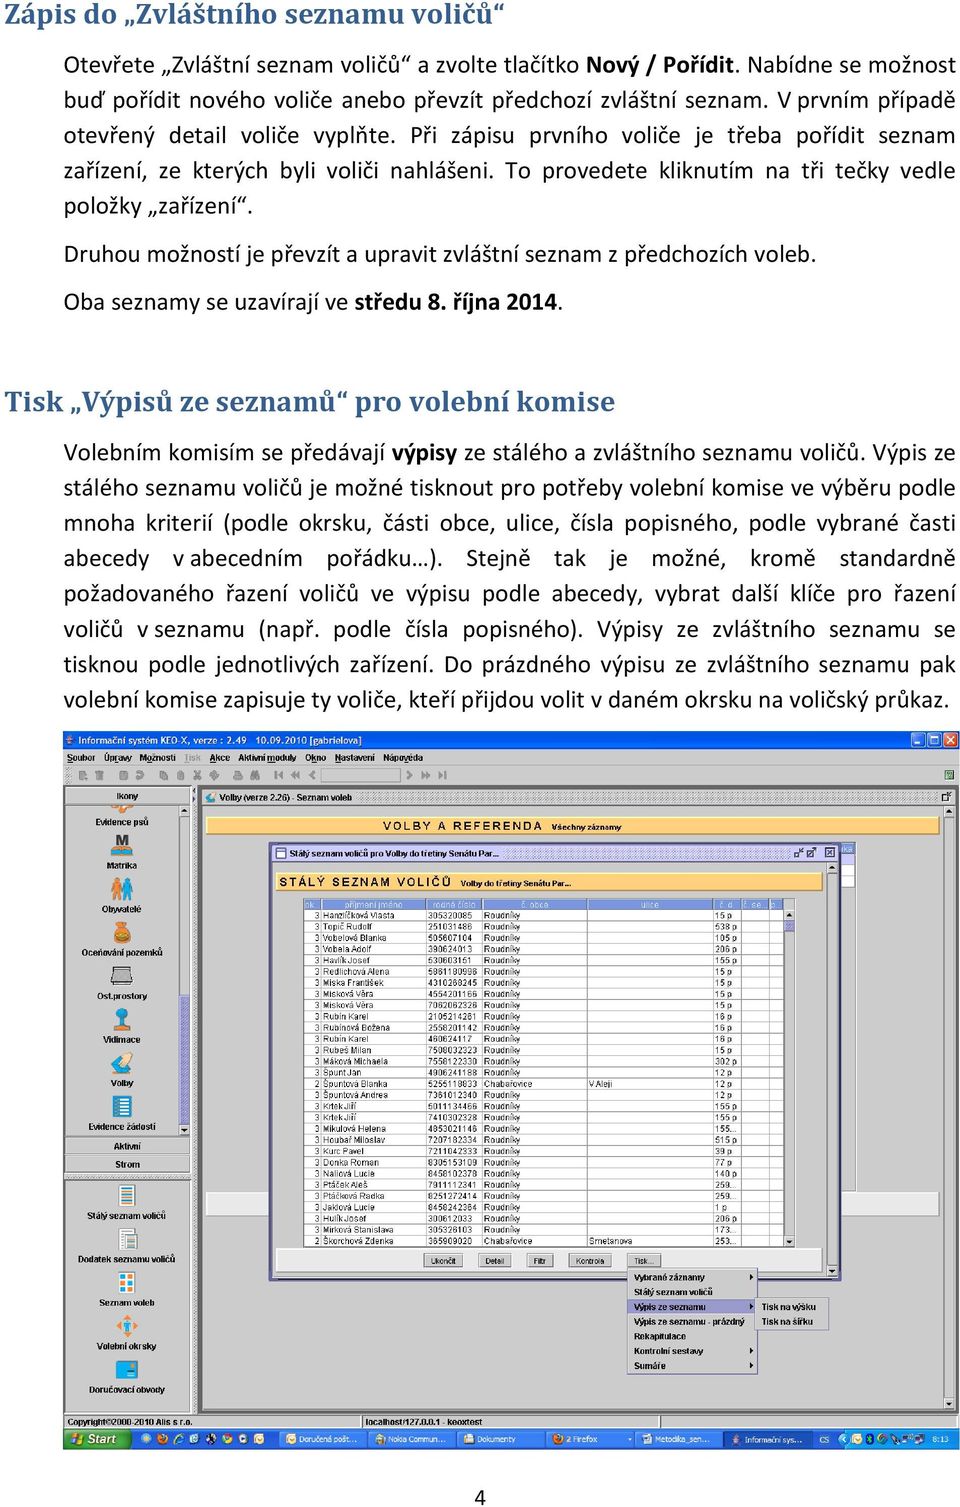960x1507 pixels.
Task: Open the Soubor menu
Action: coord(81,758)
